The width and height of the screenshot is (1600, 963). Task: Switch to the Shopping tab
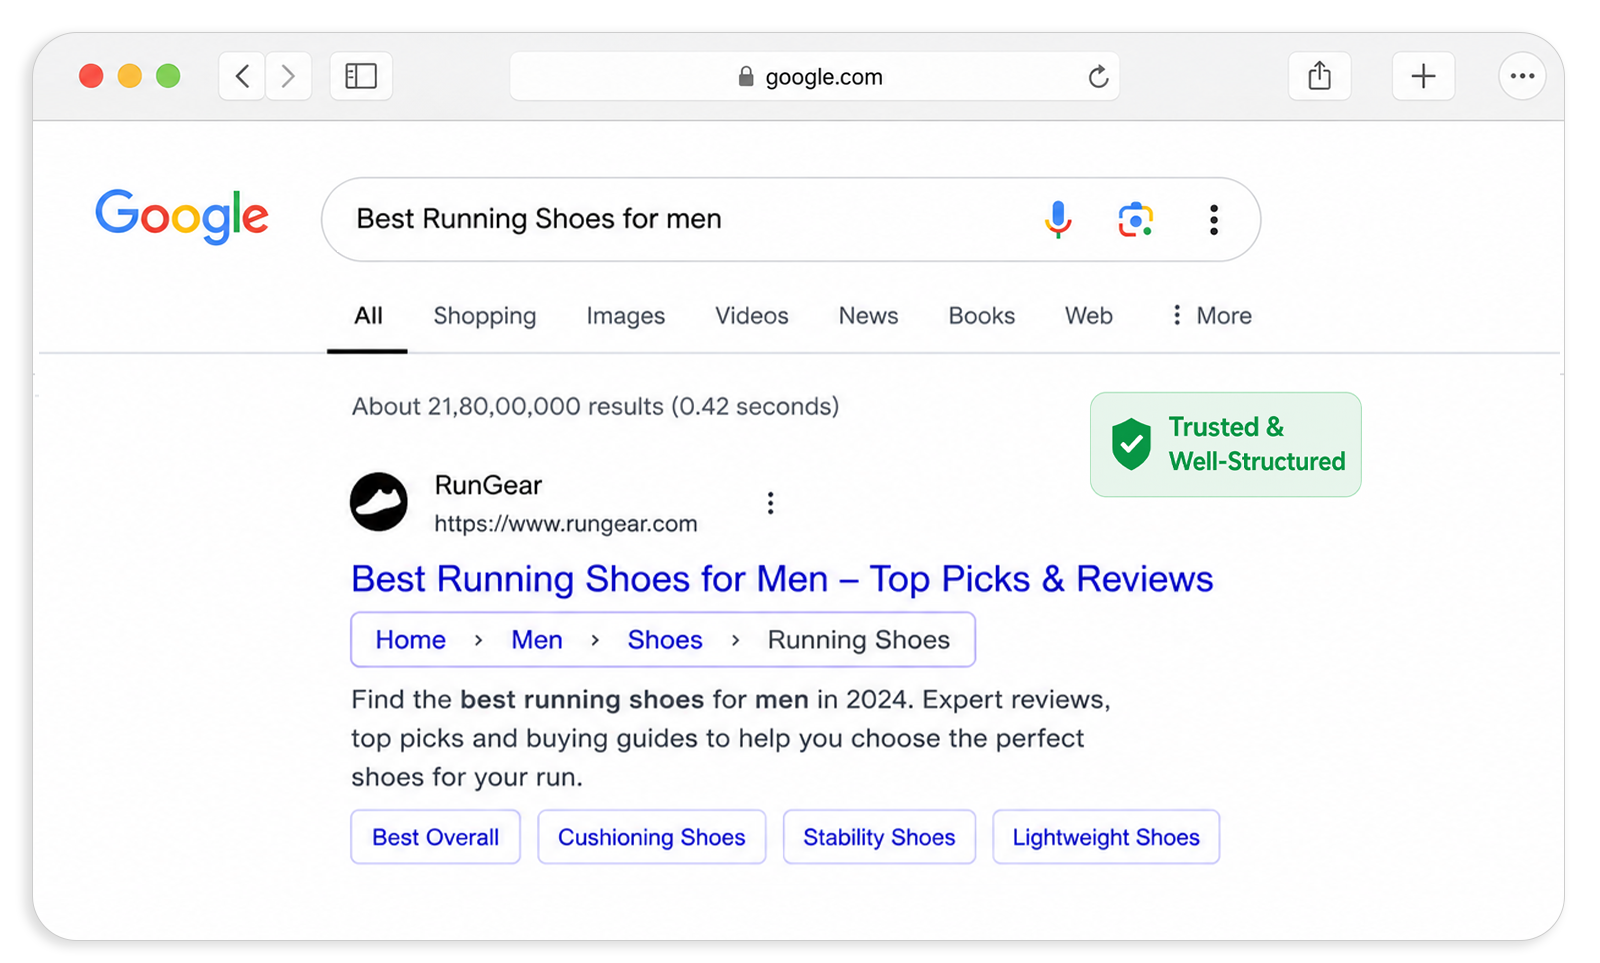coord(485,316)
